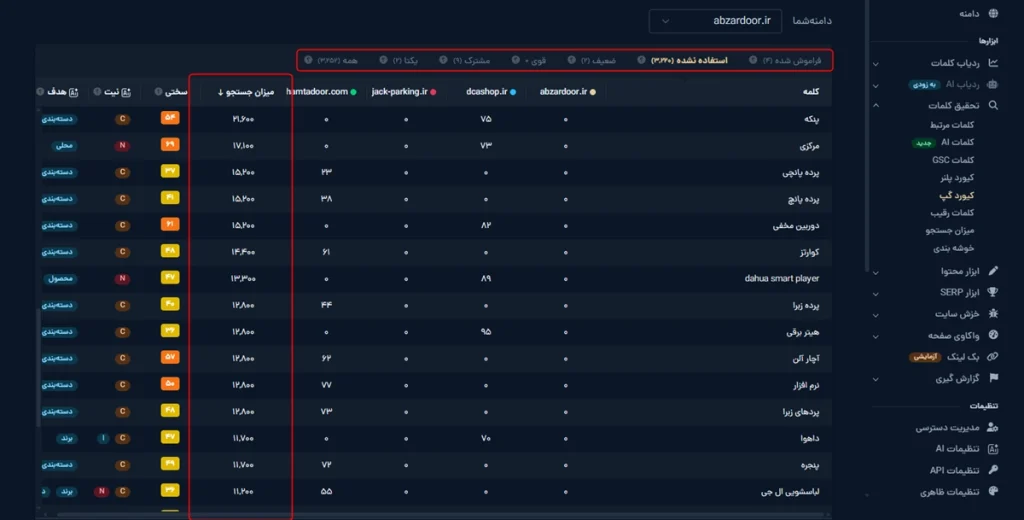
Task: Click the user icon of مدیریت دسترسی
Action: point(993,427)
